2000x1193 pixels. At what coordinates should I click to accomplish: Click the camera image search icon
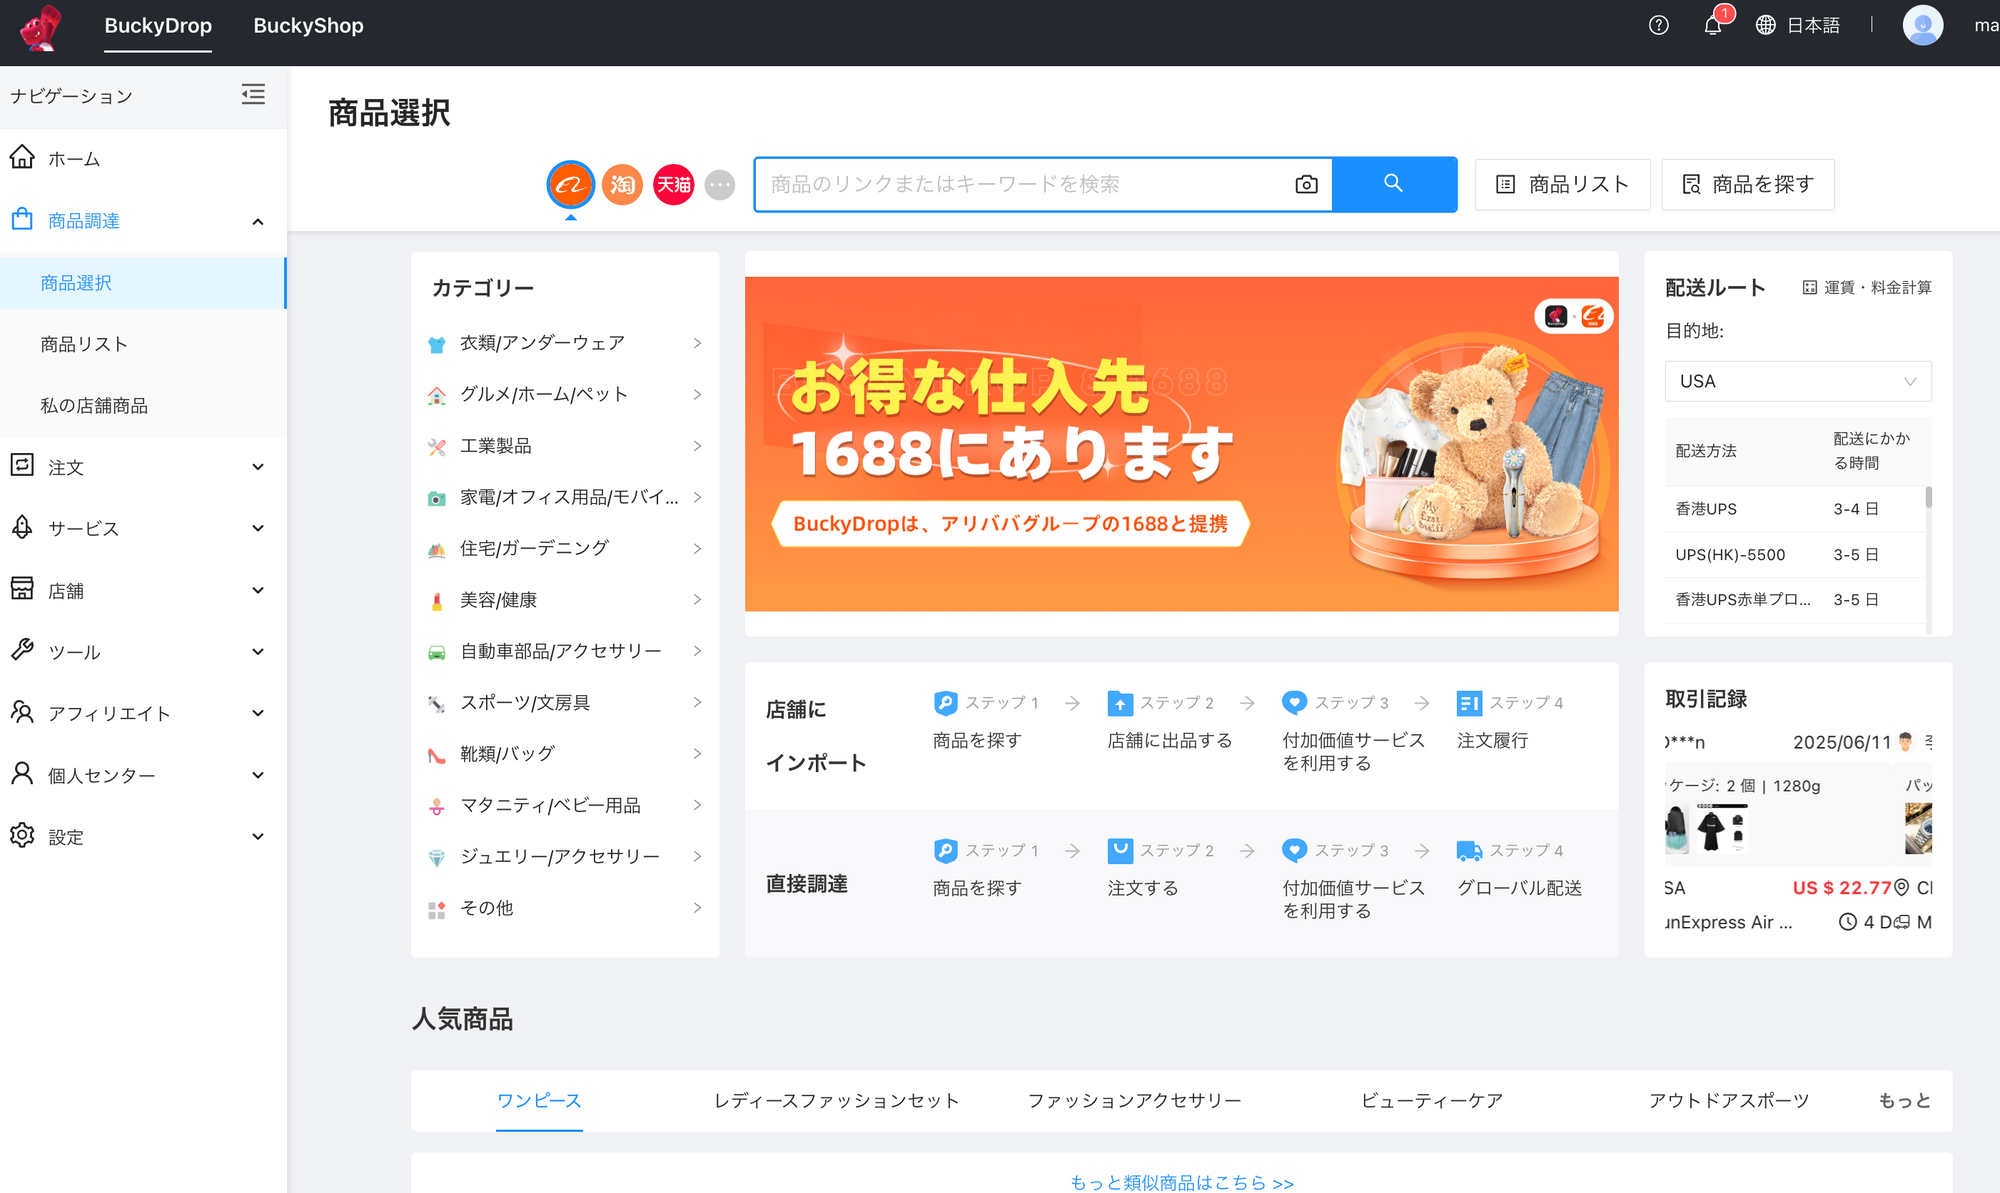click(1306, 184)
